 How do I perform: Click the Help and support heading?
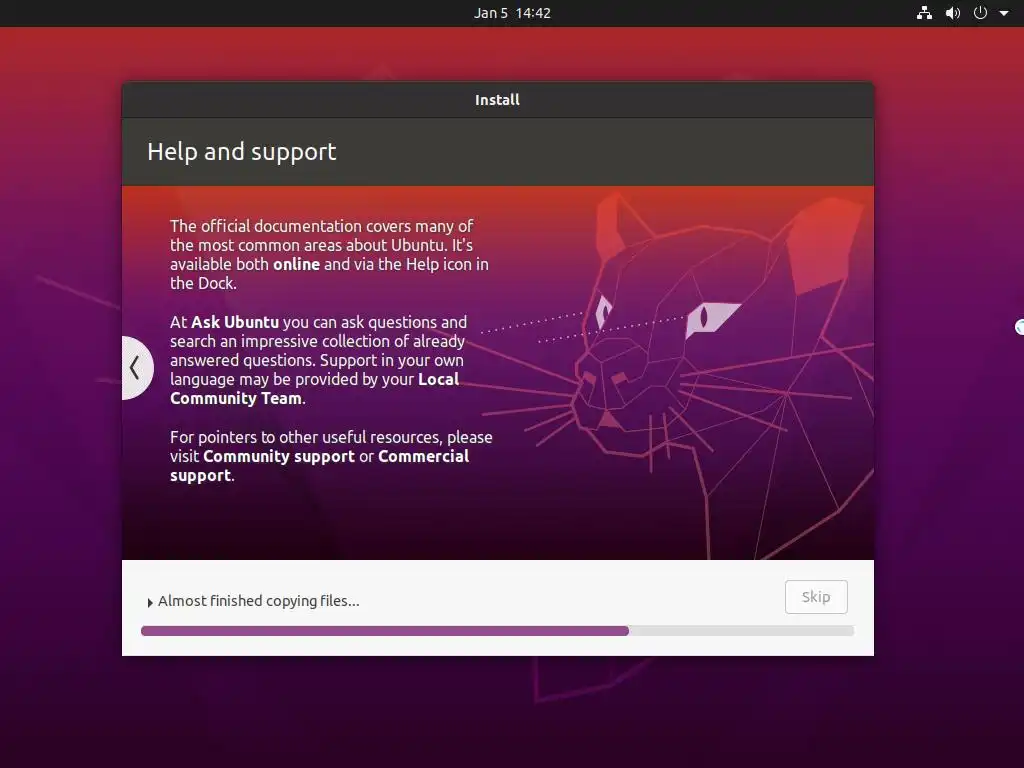(x=242, y=152)
